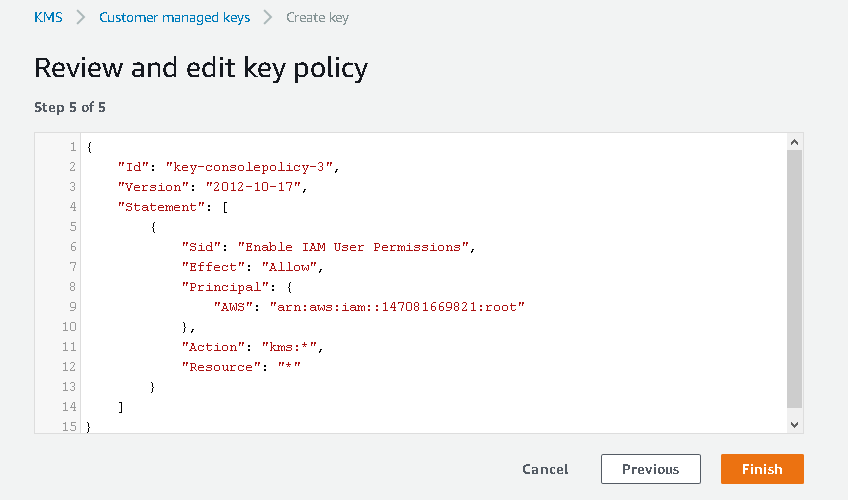Click the Create key breadcrumb text
This screenshot has width=848, height=500.
point(317,17)
